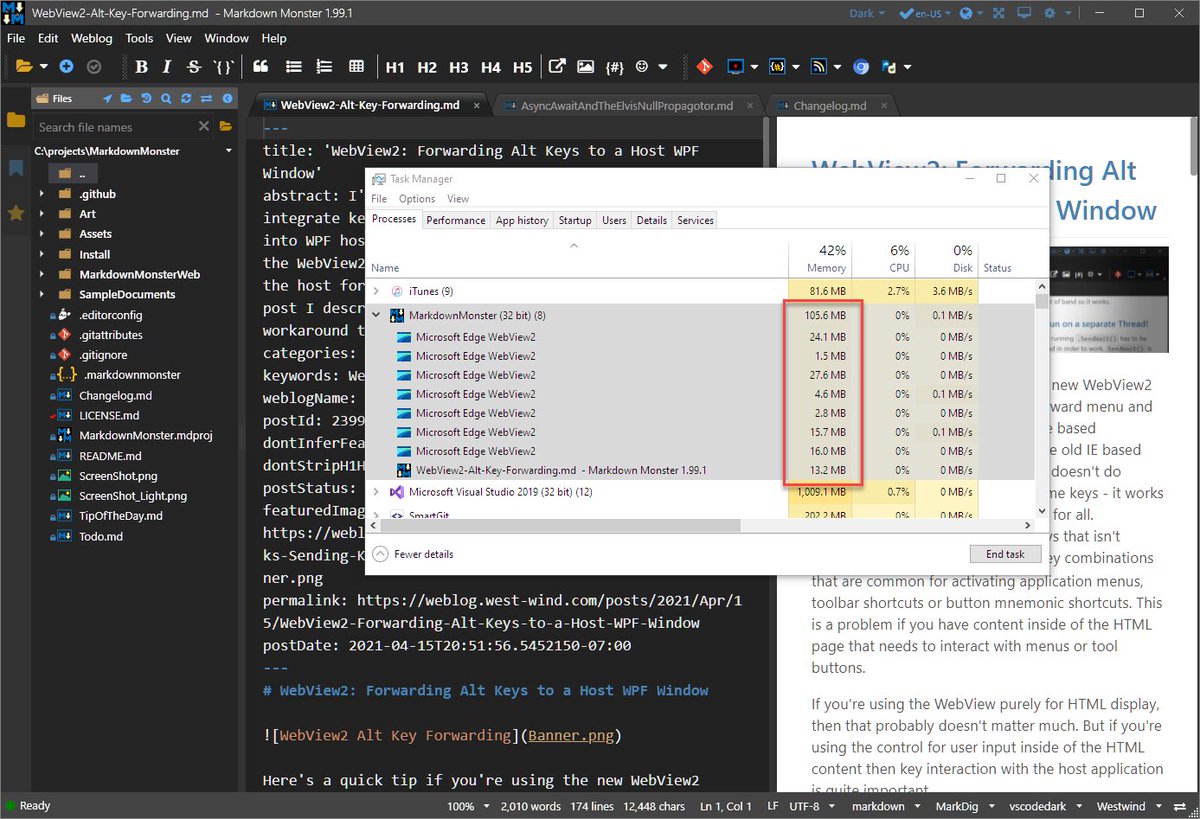Select README.md in the file tree

click(108, 456)
